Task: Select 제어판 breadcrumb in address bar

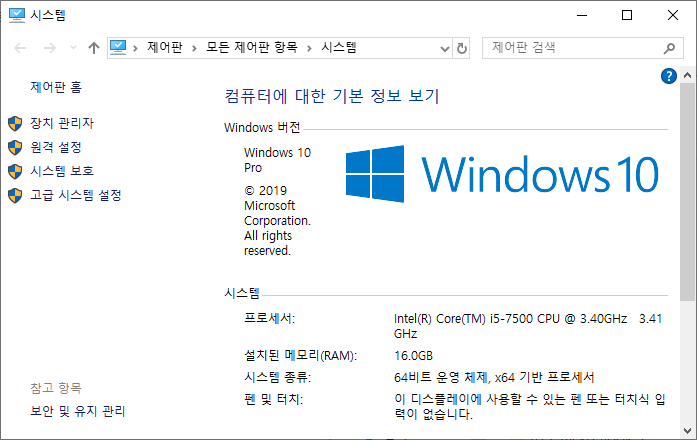Action: coord(165,48)
